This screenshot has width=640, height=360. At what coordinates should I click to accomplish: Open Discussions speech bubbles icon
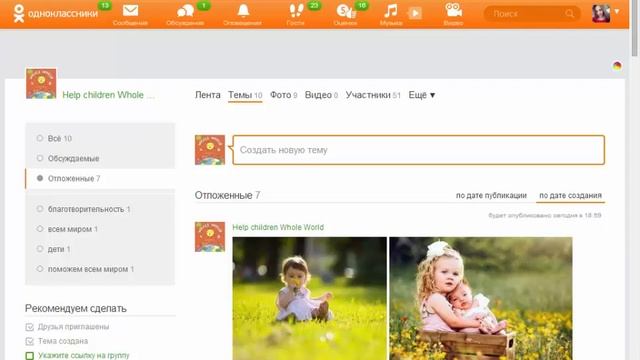point(185,11)
